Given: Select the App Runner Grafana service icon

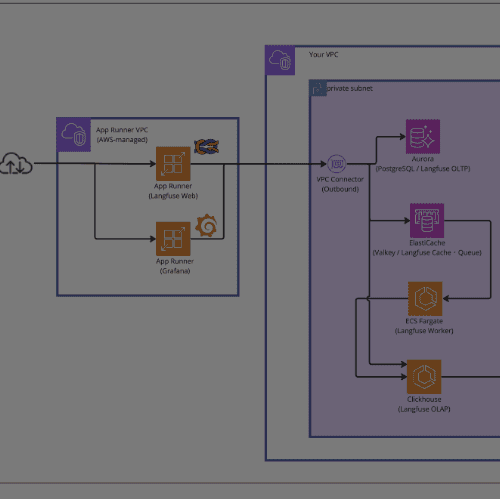Looking at the screenshot, I should coord(173,239).
